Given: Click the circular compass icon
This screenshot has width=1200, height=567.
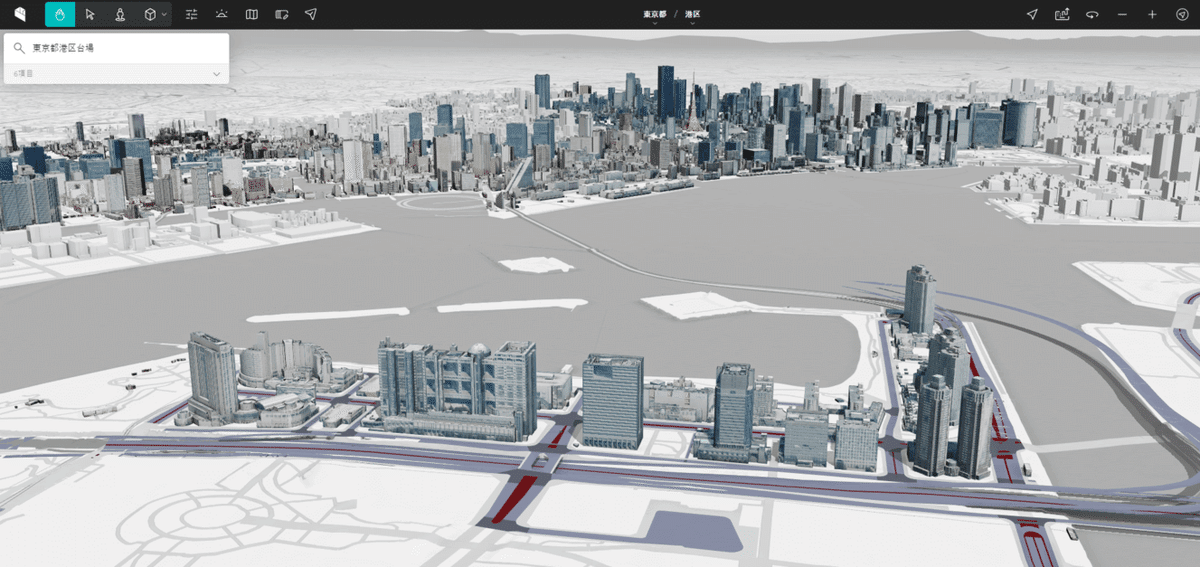Looking at the screenshot, I should tap(1182, 14).
